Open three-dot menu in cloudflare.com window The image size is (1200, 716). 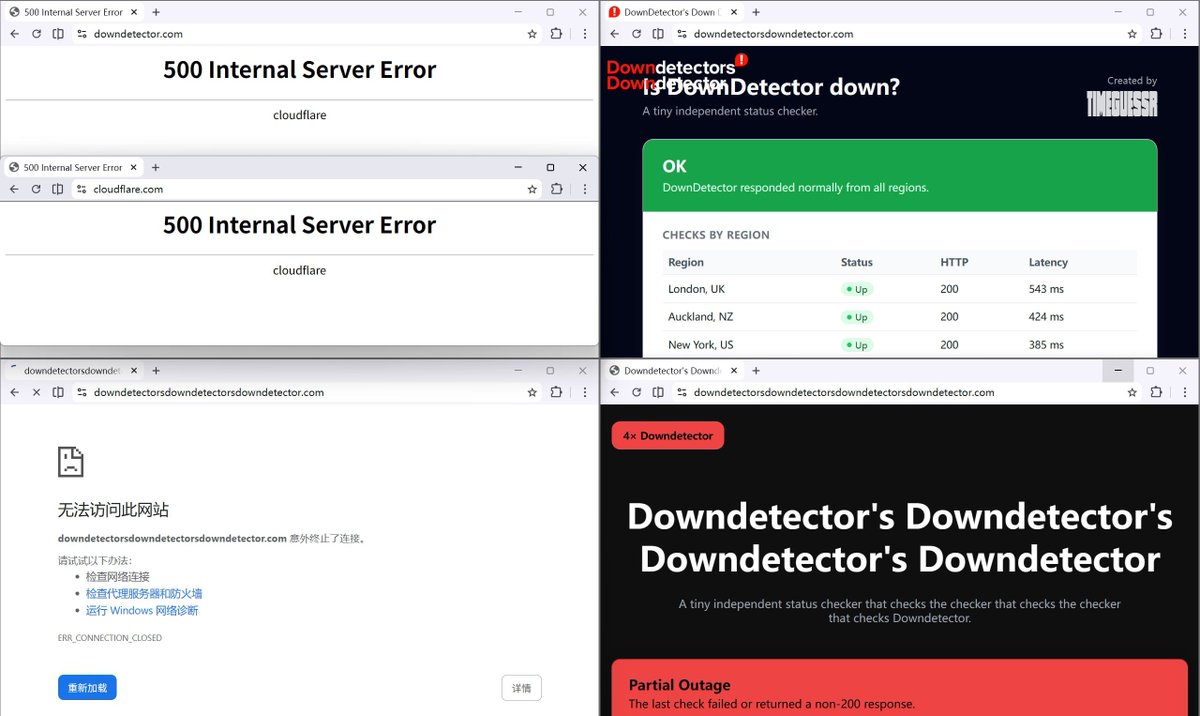coord(585,189)
